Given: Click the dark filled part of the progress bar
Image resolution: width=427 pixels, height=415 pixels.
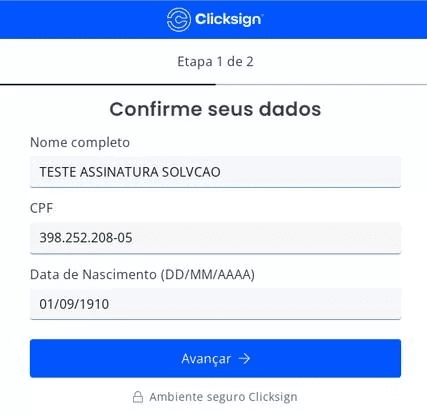Looking at the screenshot, I should [x=108, y=85].
